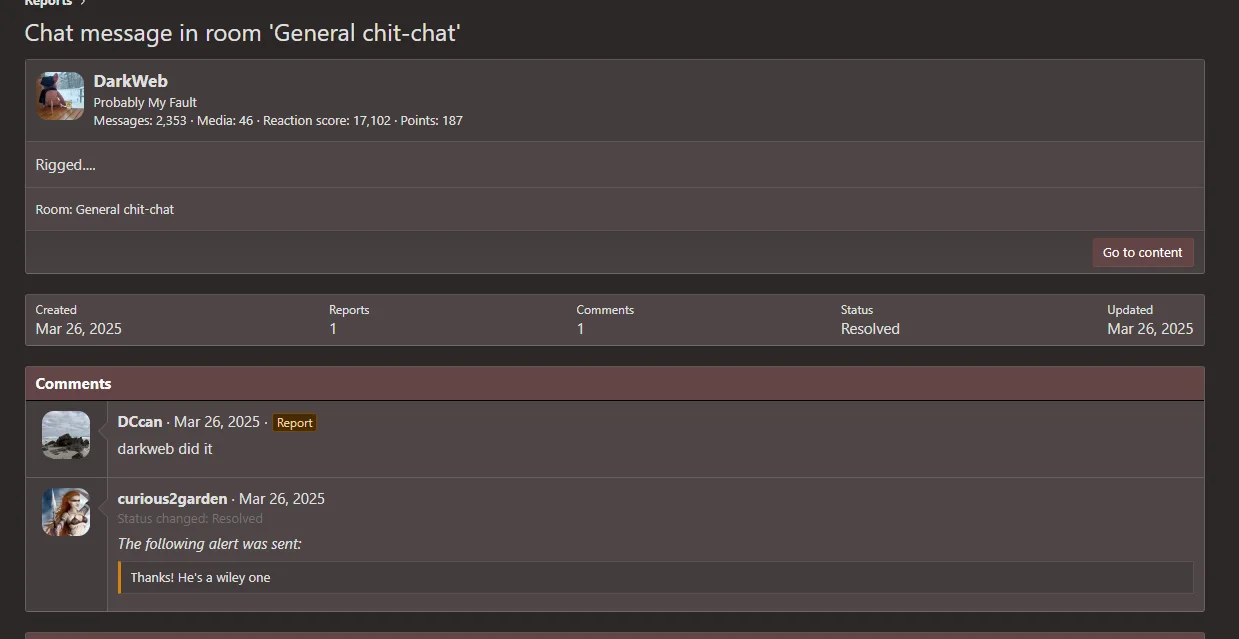Click the Media: 46 statistic
The image size is (1239, 639).
(x=225, y=121)
